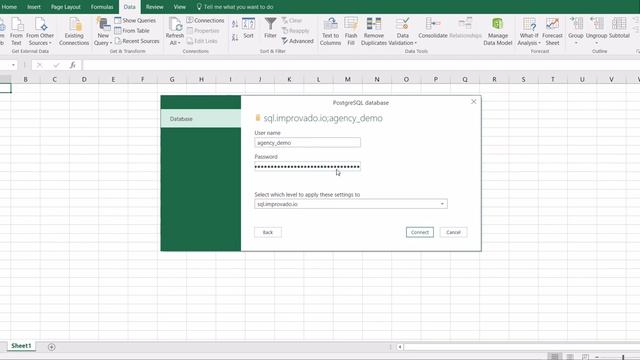Open the Sort dialog
The image size is (640, 360).
coord(249,28)
